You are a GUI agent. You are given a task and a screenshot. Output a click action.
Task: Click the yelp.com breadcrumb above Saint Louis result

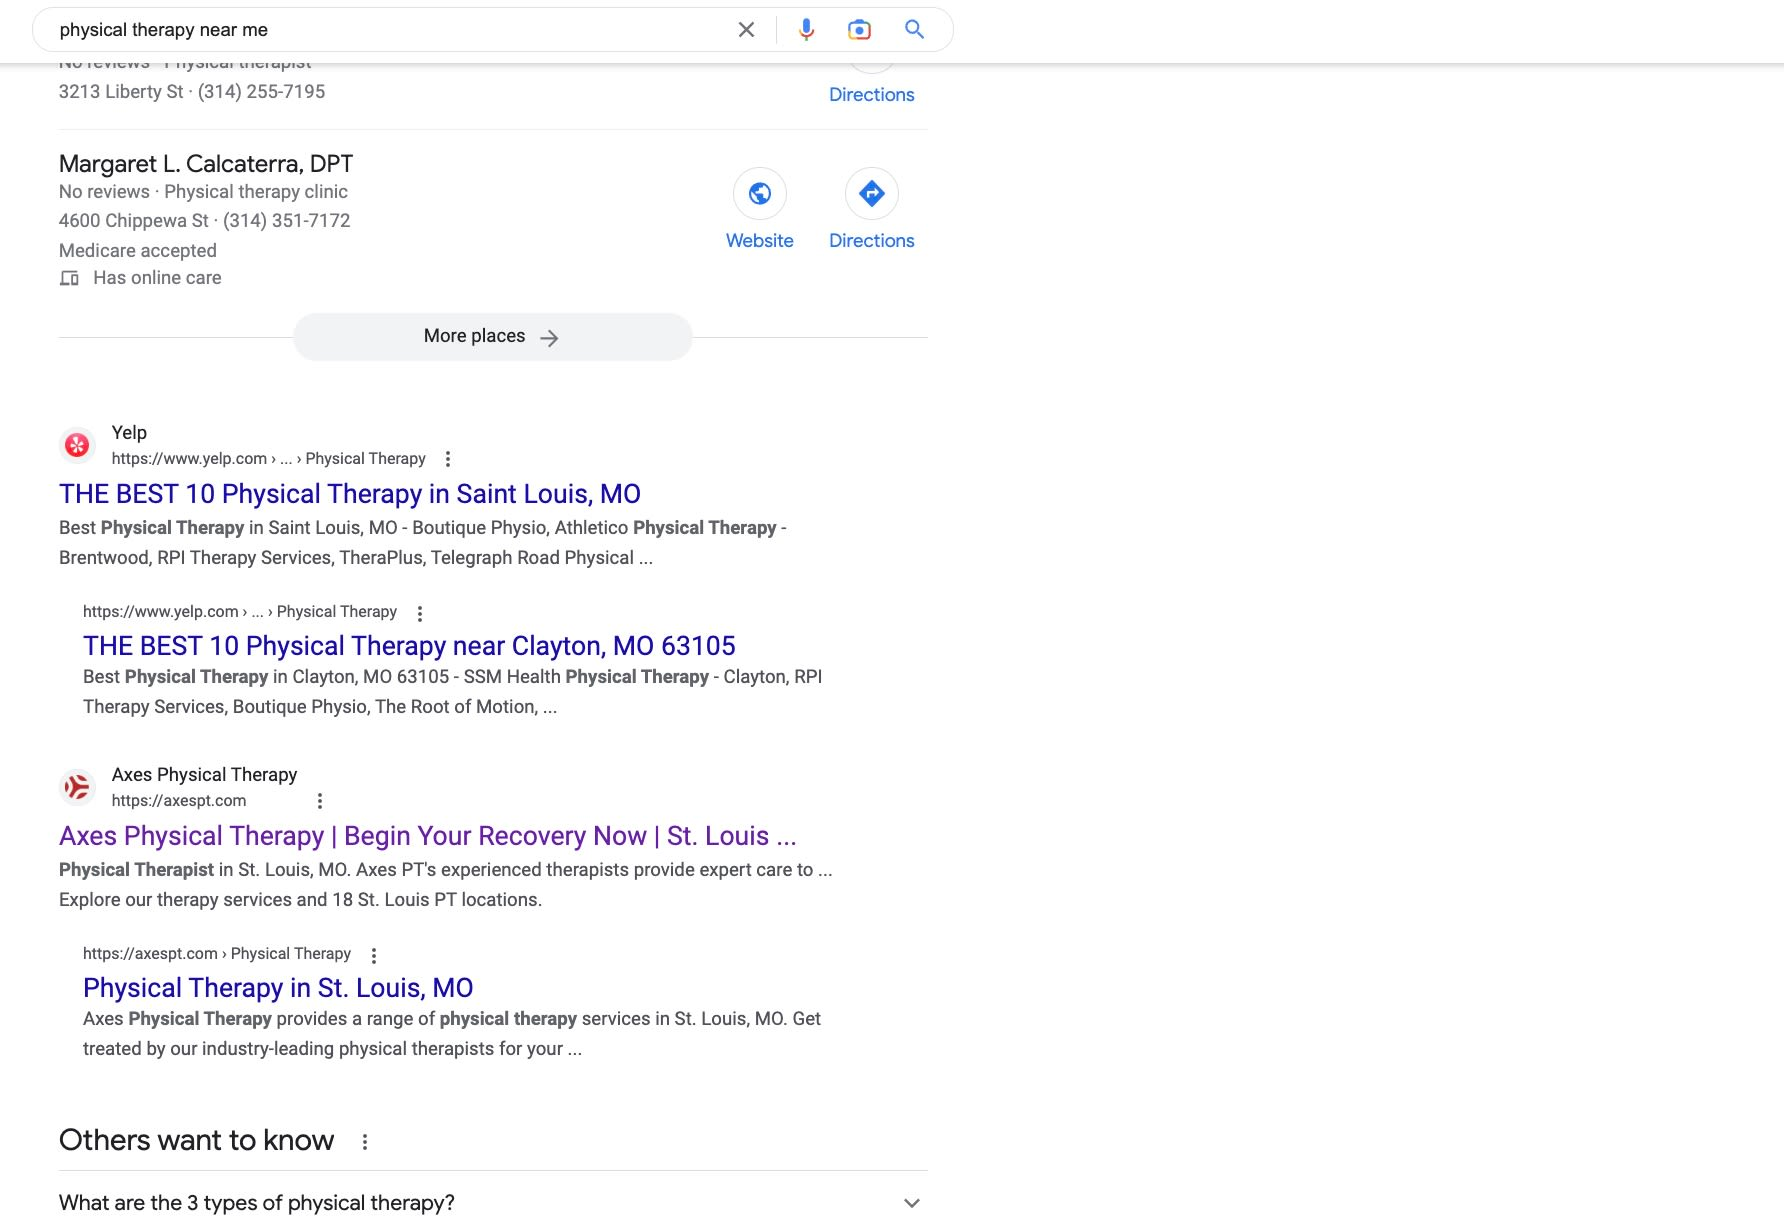[x=269, y=459]
